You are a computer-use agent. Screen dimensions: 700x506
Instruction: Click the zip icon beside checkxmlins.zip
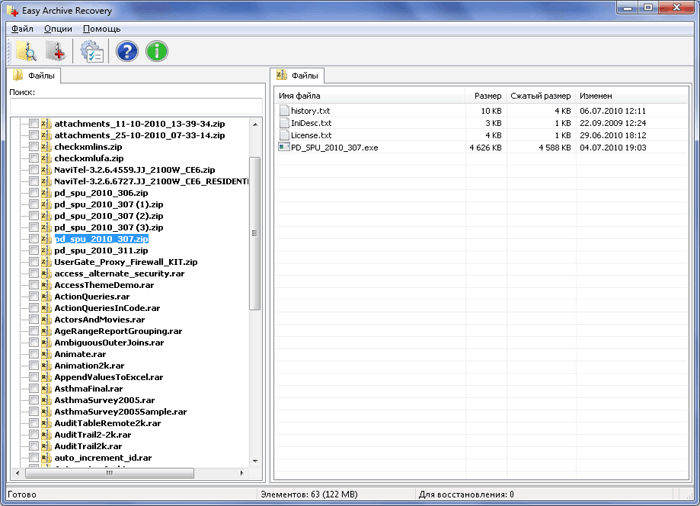click(46, 146)
